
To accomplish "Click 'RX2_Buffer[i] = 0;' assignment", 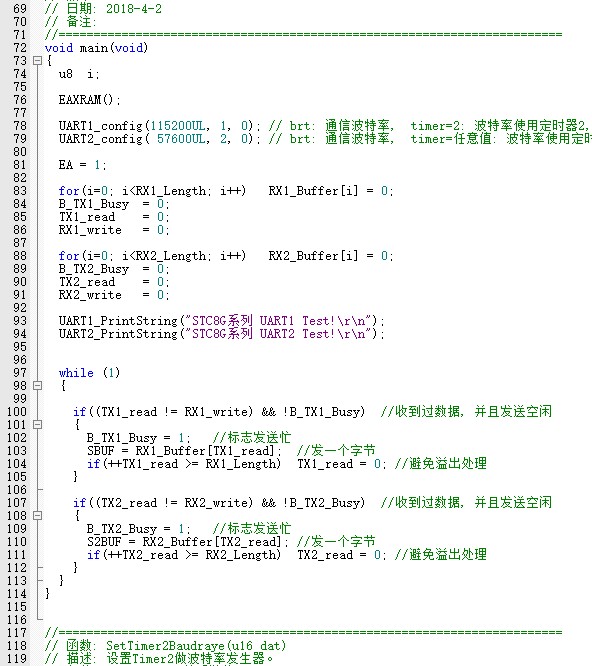I will pos(331,256).
